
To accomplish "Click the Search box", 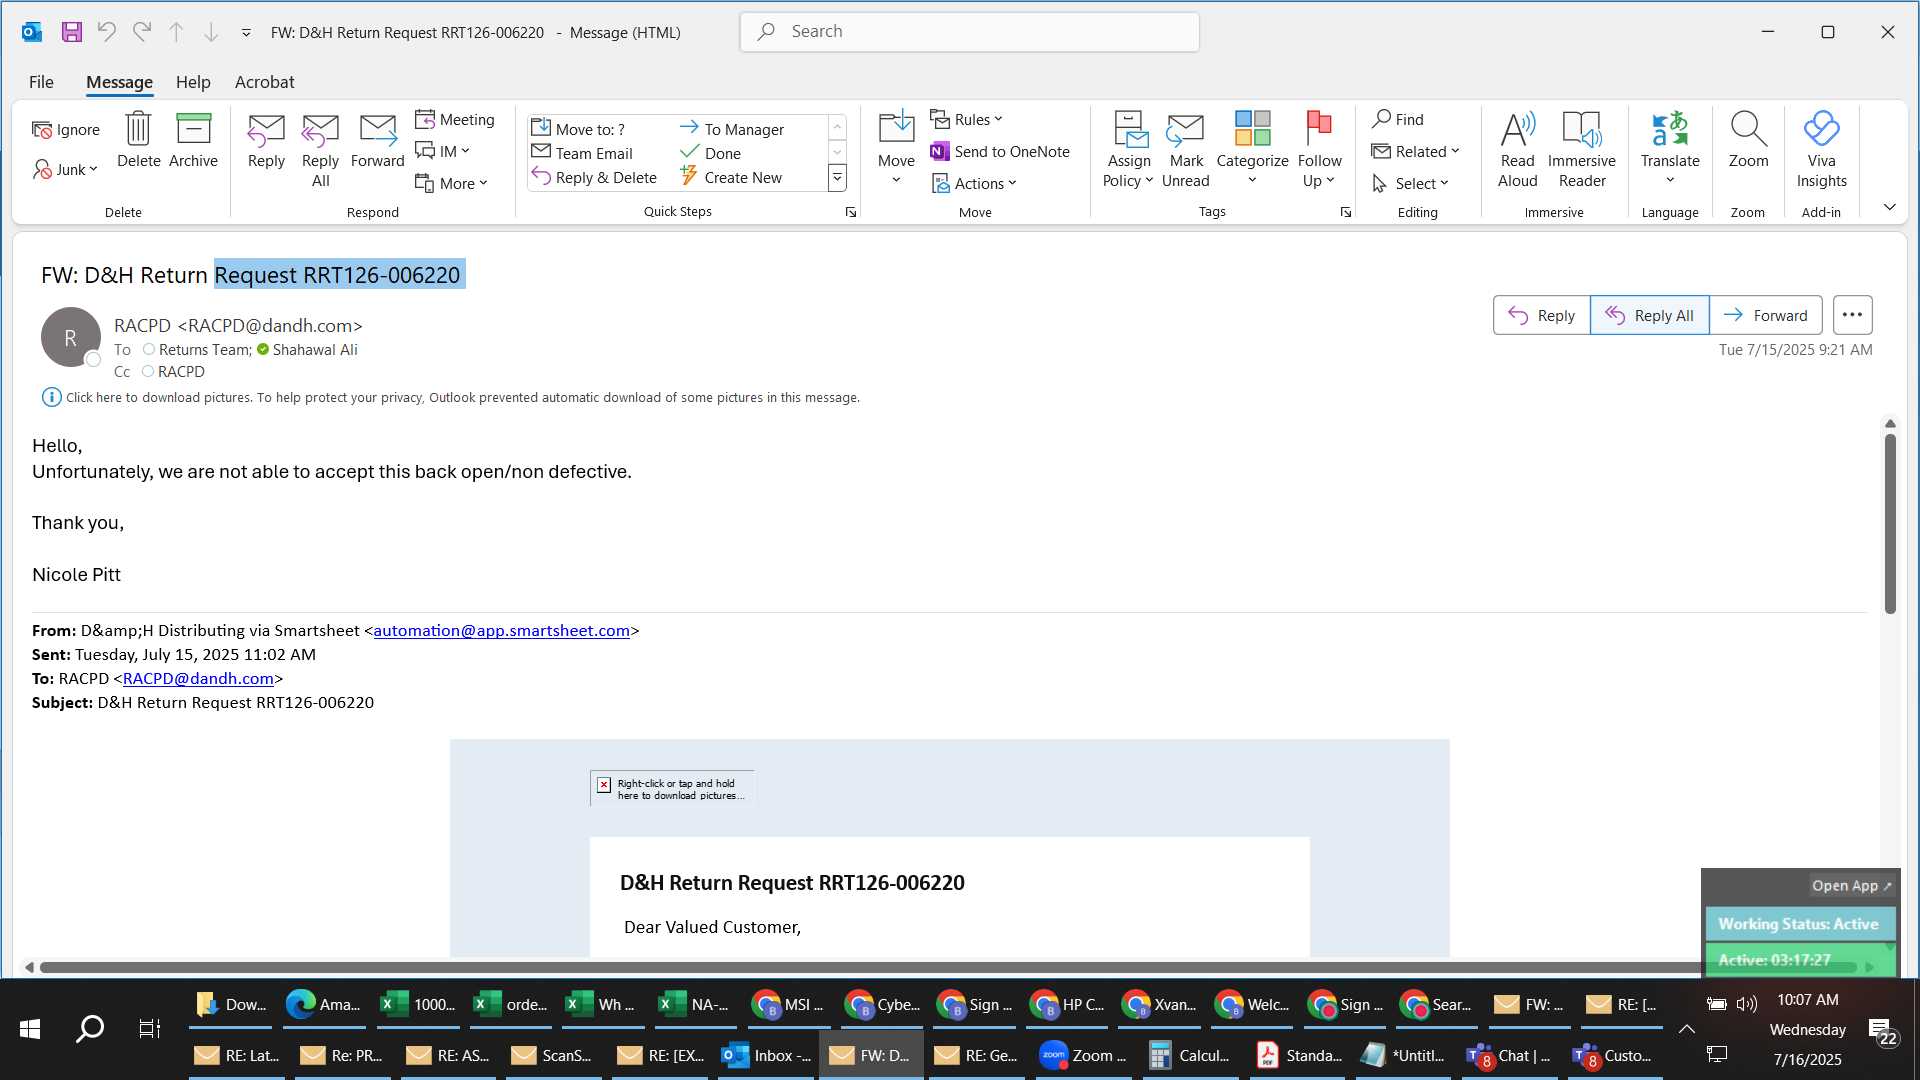I will coord(969,32).
